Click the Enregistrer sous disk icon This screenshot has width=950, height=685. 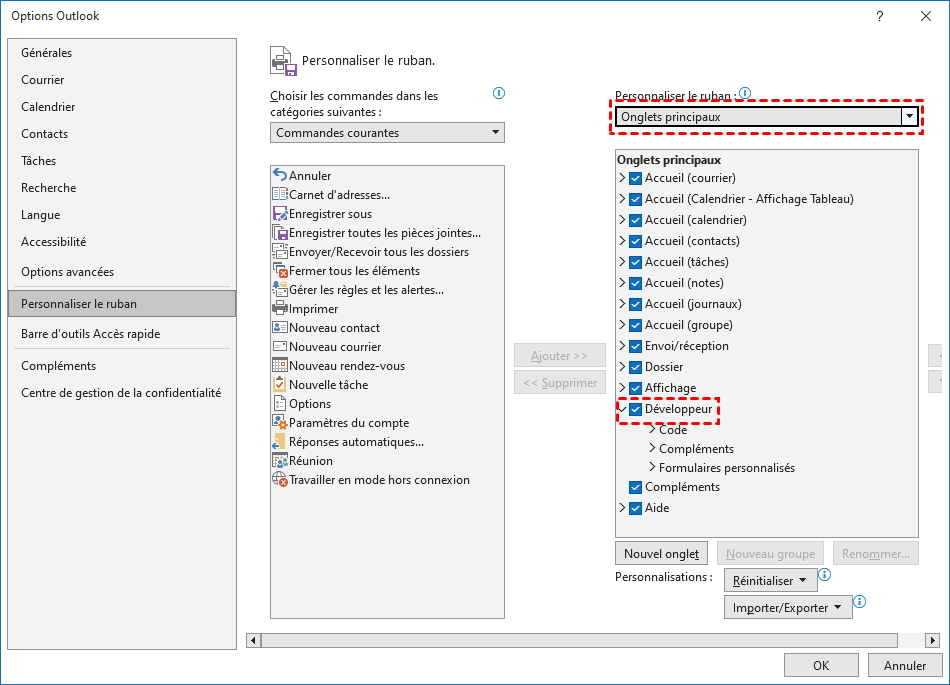(x=280, y=214)
